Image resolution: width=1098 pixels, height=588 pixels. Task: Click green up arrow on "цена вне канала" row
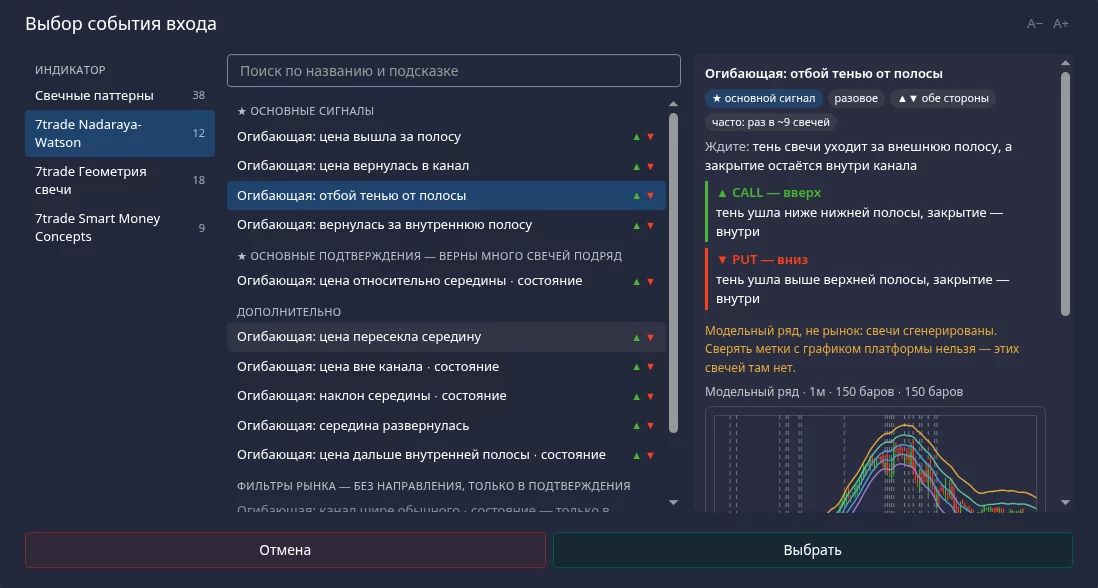637,367
